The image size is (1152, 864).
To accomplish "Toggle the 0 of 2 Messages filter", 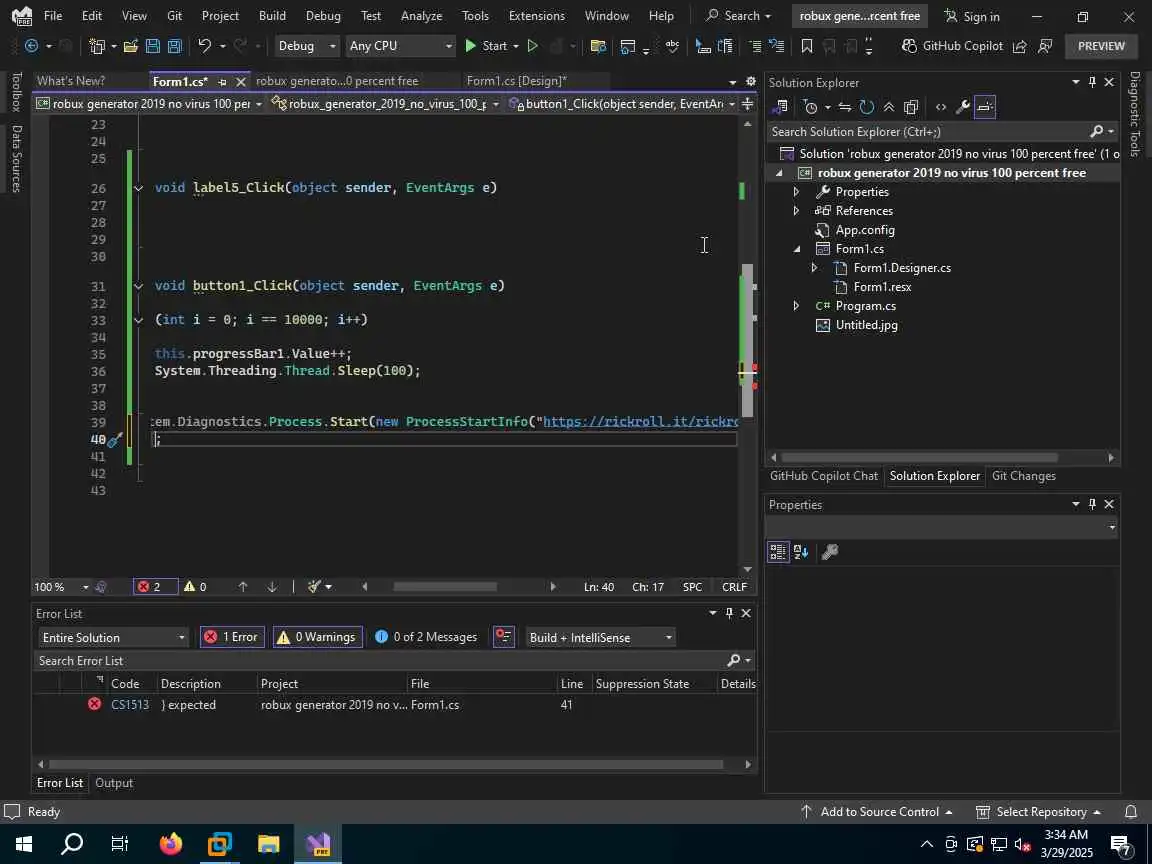I will click(x=425, y=637).
